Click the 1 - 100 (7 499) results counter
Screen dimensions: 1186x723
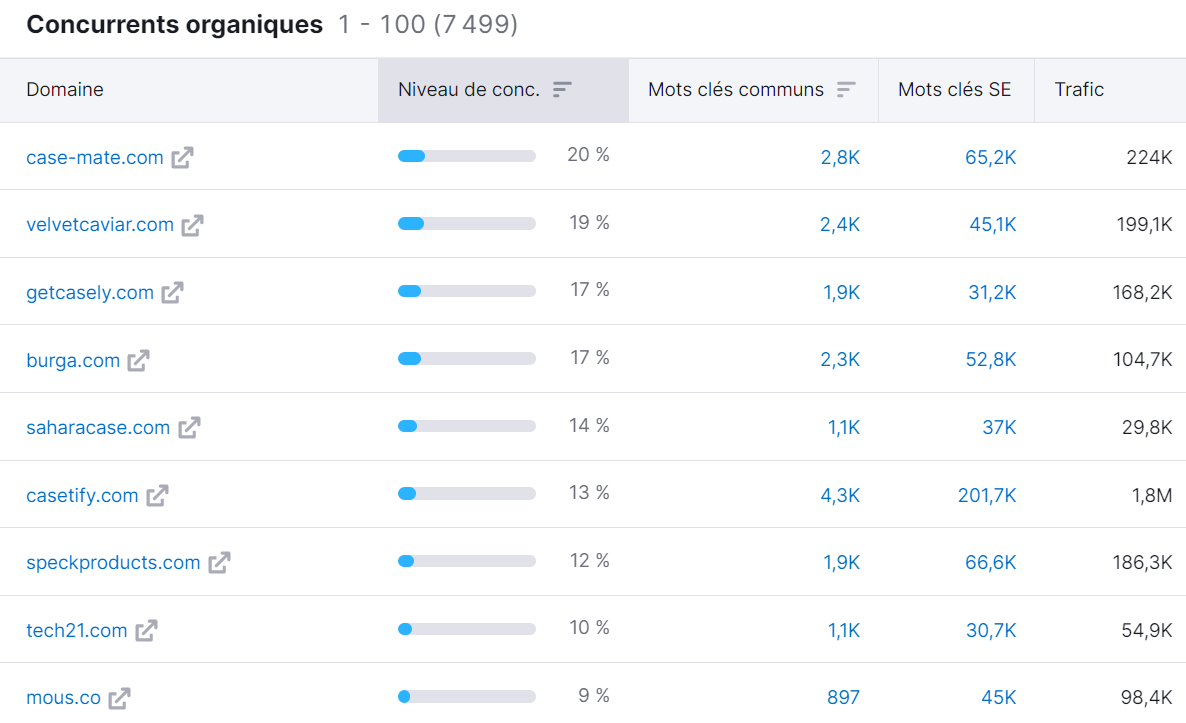424,25
